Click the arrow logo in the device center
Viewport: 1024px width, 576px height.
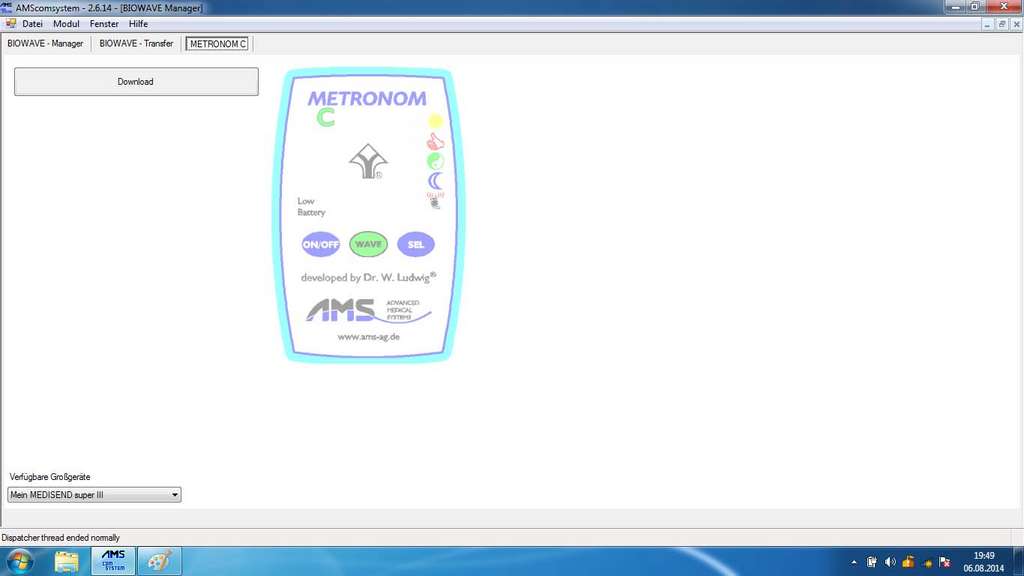point(368,161)
